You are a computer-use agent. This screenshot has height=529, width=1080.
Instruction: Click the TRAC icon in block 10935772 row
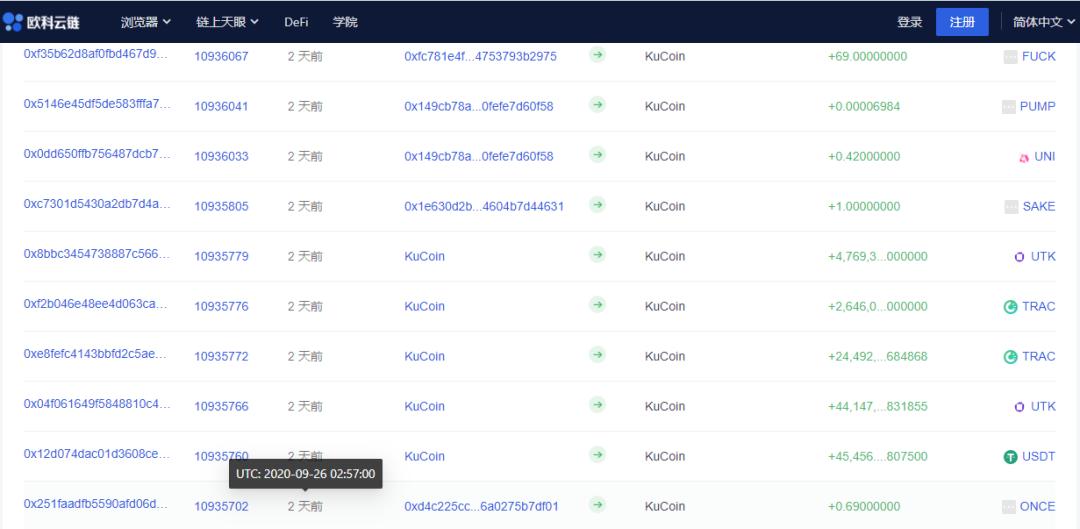pos(1010,357)
